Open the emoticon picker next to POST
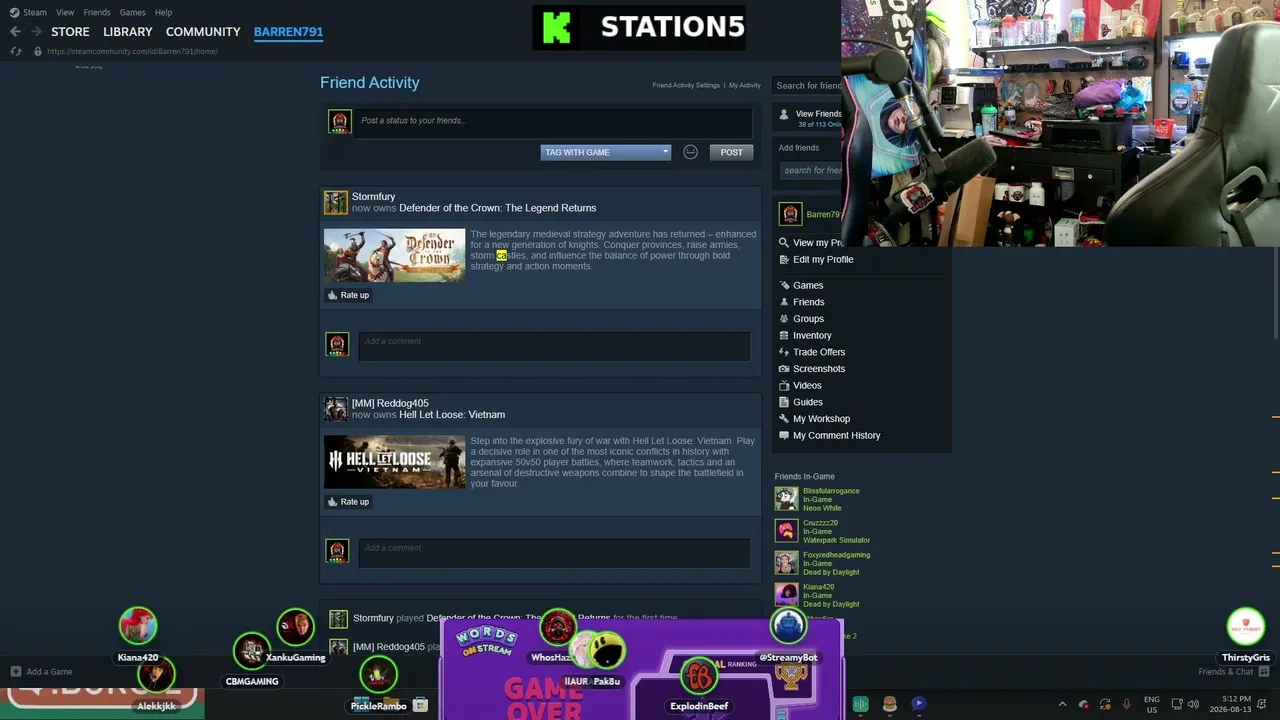Screen dimensions: 1280x720 [690, 152]
